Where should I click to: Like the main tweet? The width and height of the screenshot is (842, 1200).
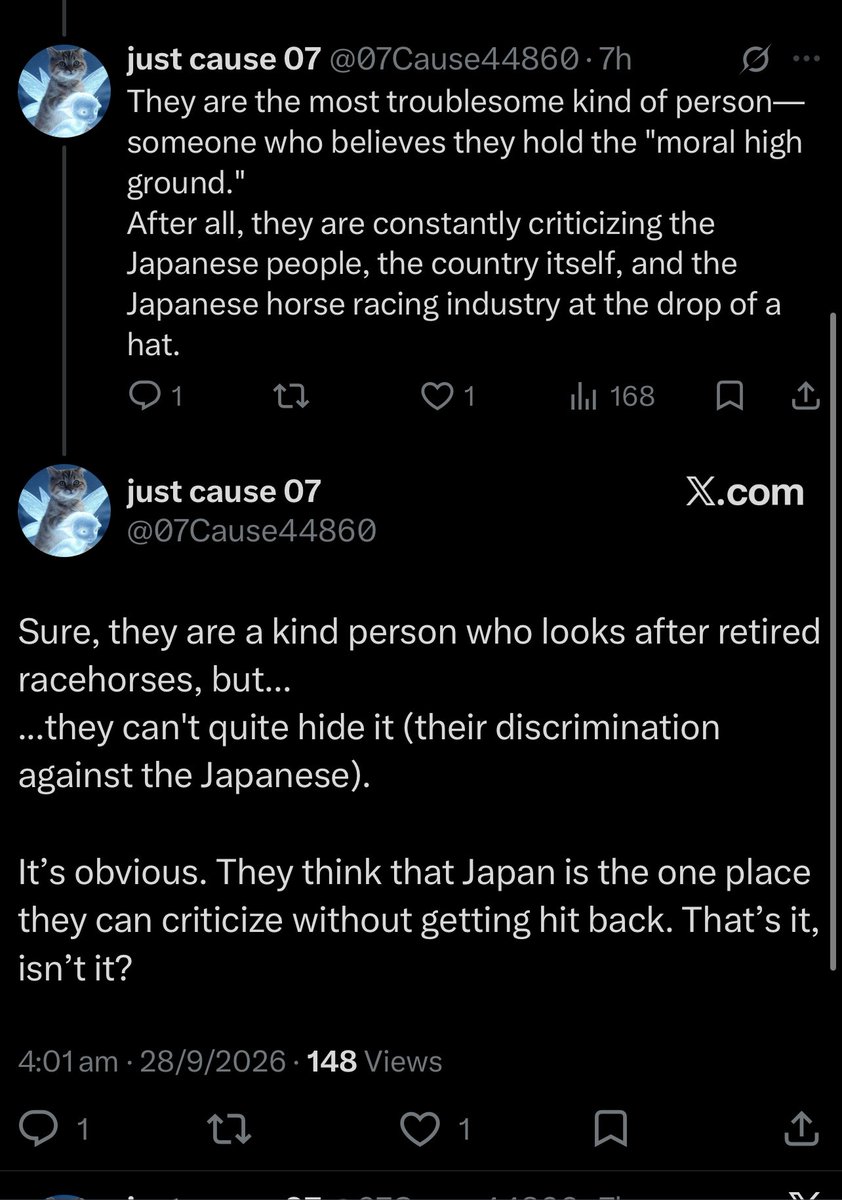(x=433, y=1130)
